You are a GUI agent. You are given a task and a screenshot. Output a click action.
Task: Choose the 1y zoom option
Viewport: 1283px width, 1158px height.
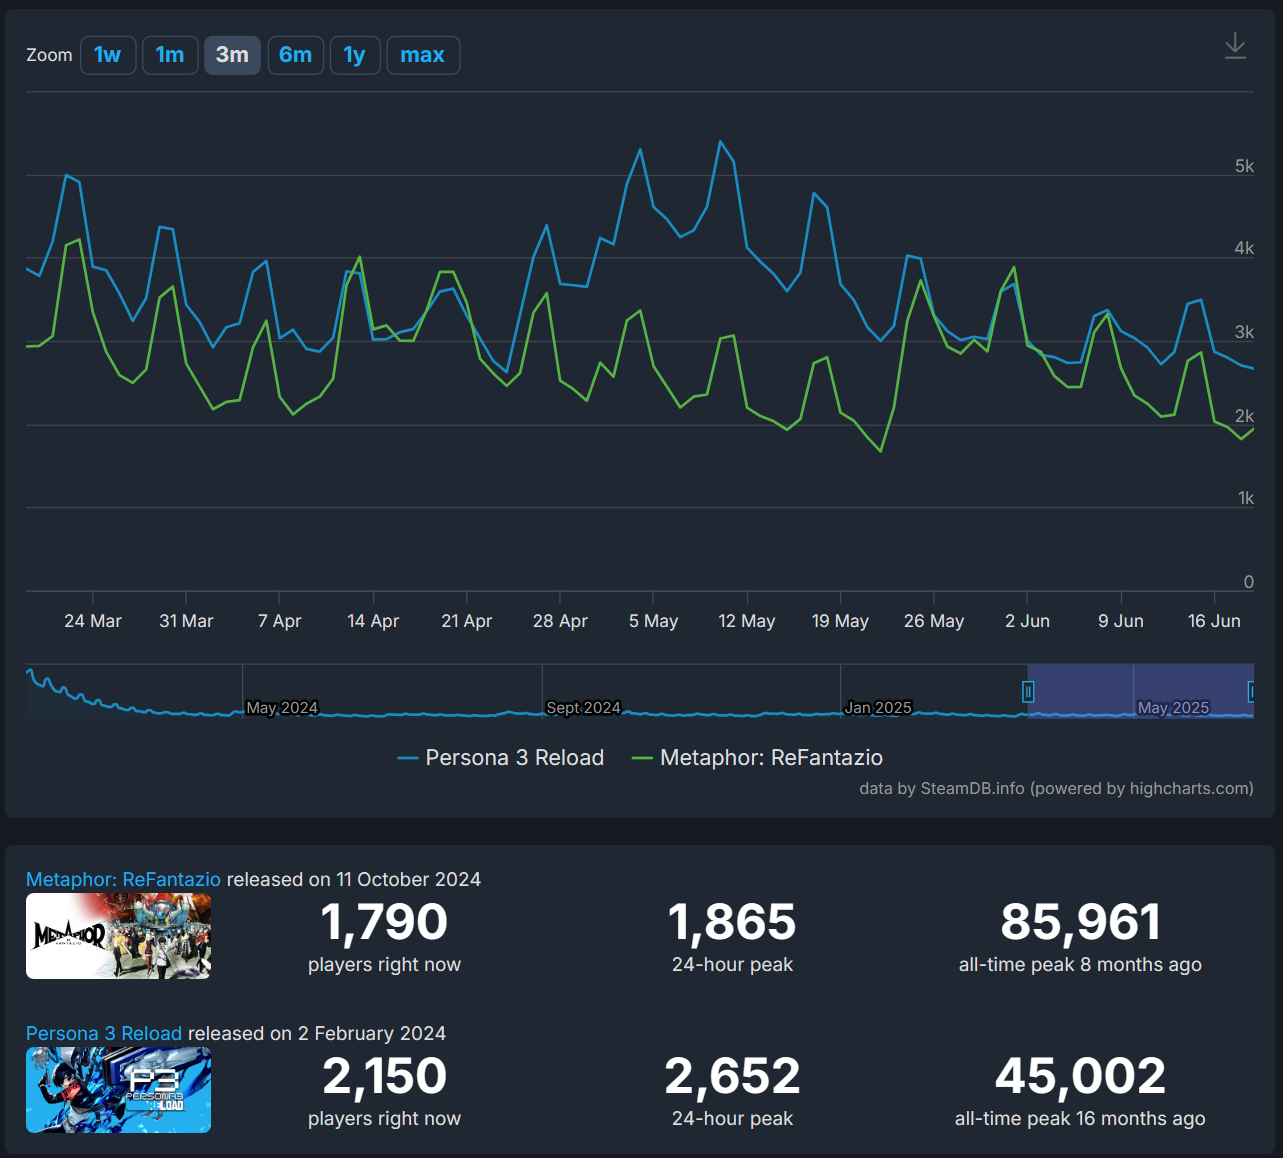coord(355,55)
